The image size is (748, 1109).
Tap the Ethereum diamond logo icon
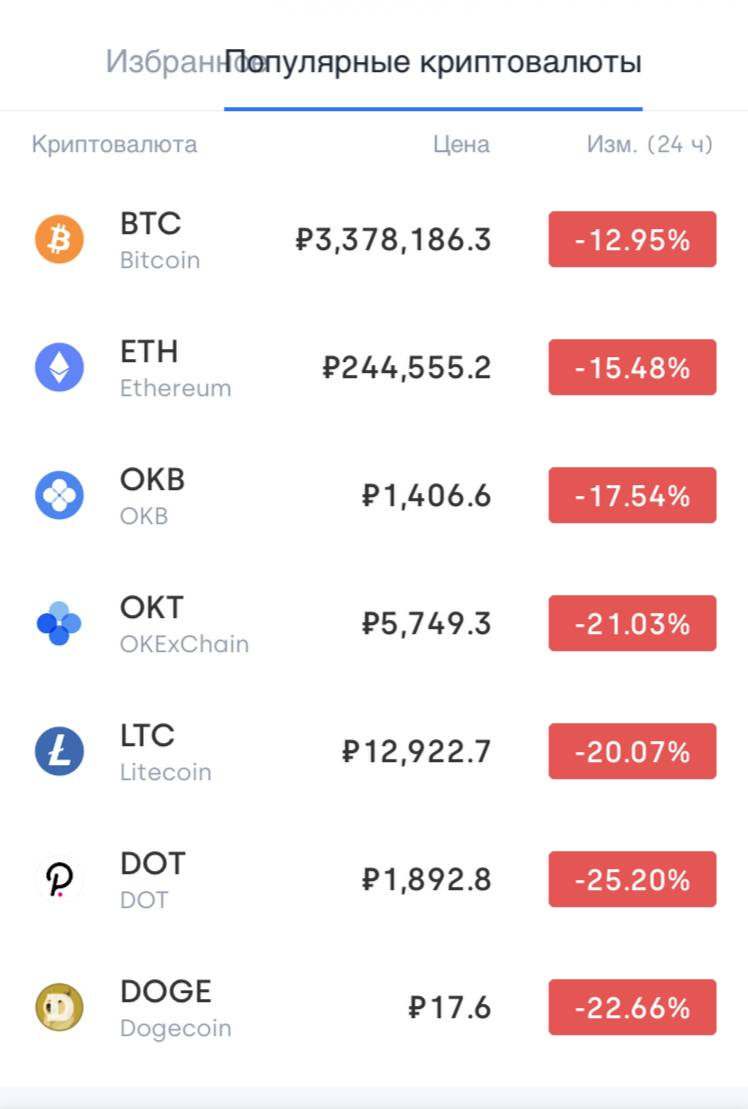click(x=59, y=367)
